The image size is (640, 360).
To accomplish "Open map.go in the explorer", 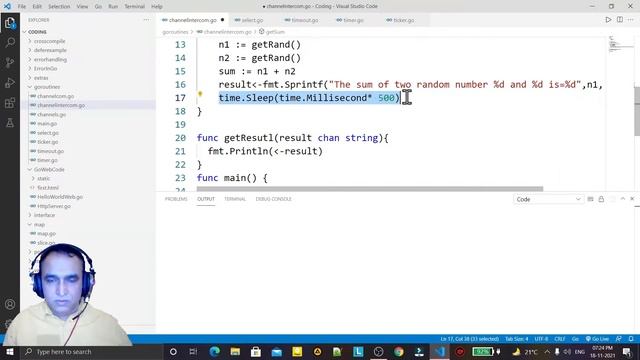I will point(46,233).
